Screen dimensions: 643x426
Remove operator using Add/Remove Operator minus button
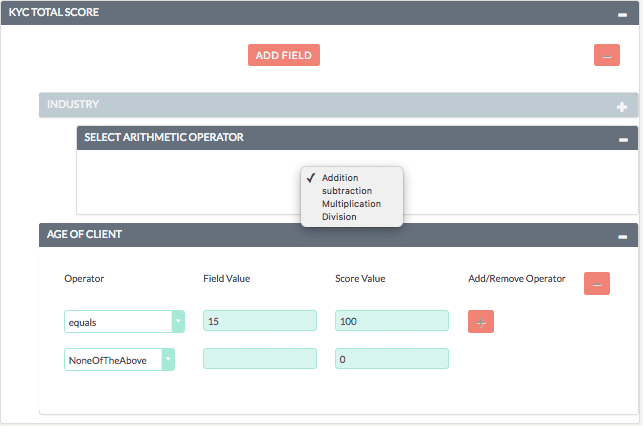click(x=597, y=284)
